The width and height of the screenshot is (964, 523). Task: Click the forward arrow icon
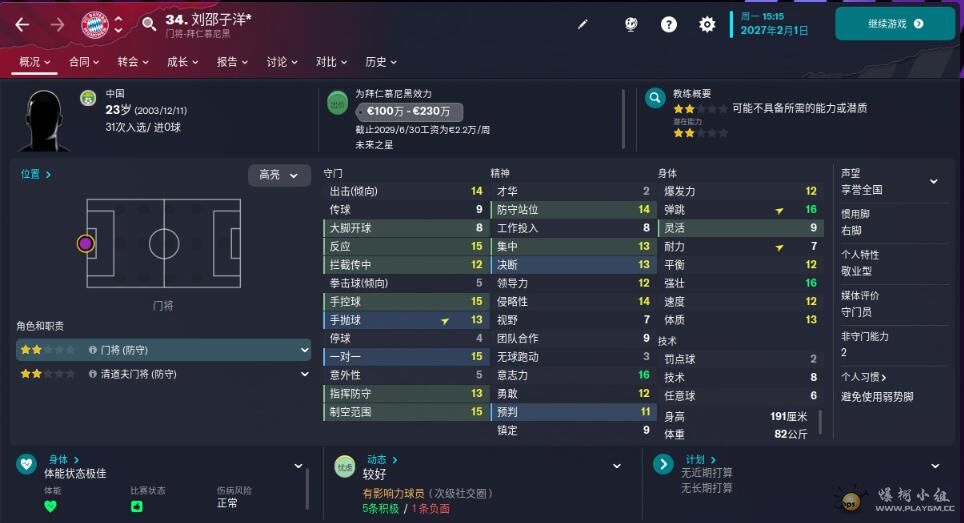pyautogui.click(x=57, y=25)
